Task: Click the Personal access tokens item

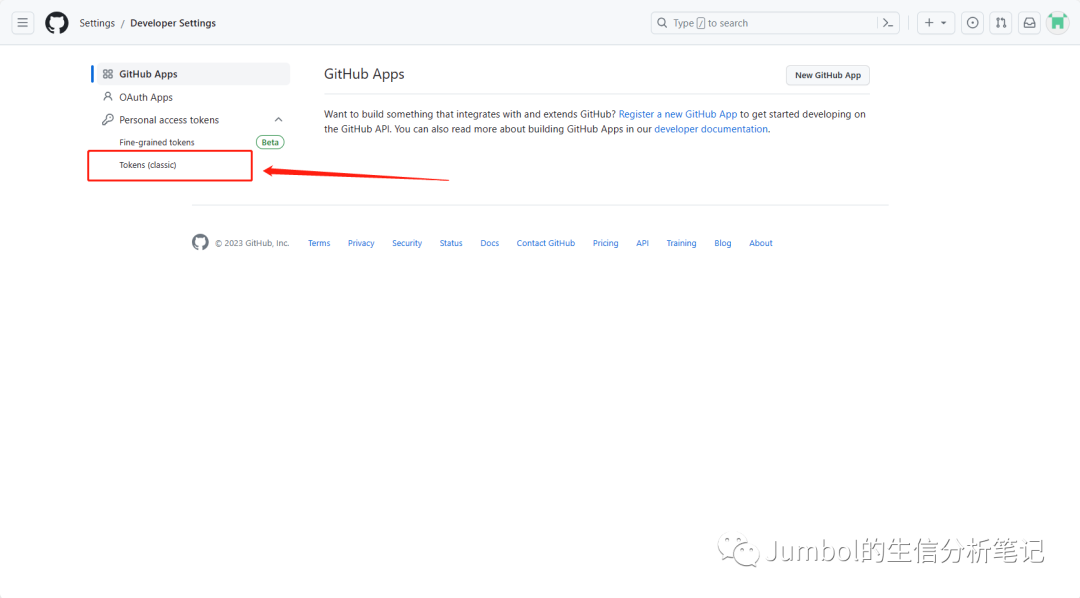Action: coord(169,120)
